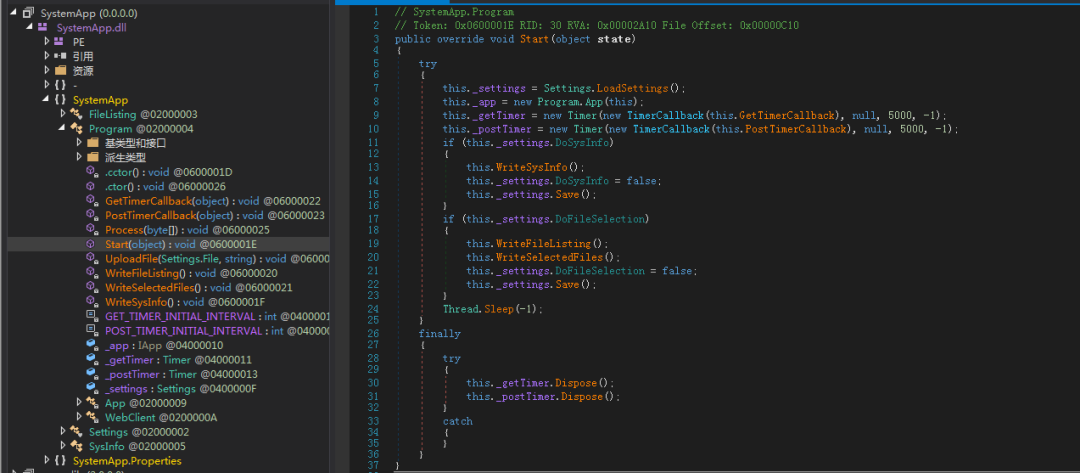1080x473 pixels.
Task: Click the SystemApp.Properties namespace braces icon
Action: (x=60, y=461)
